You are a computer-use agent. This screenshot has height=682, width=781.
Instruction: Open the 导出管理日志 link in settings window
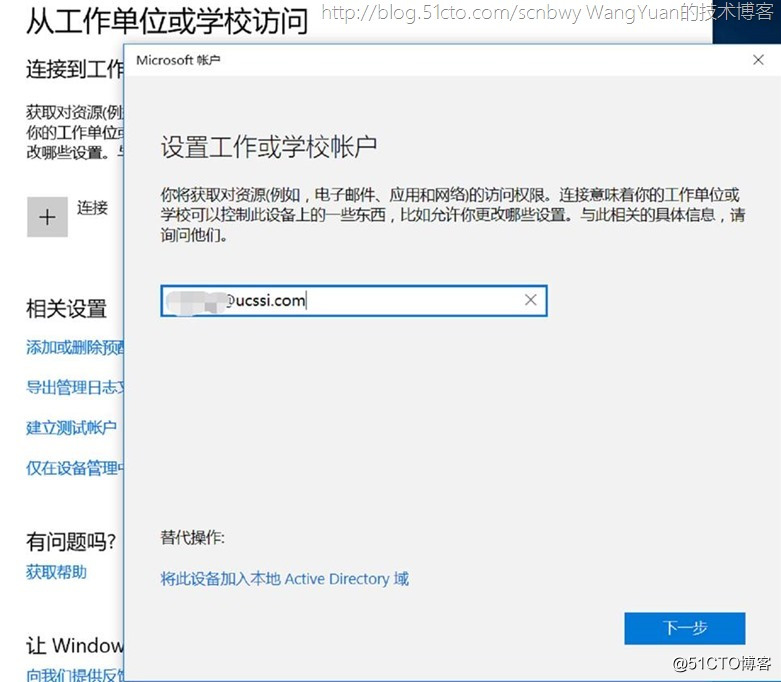click(75, 387)
